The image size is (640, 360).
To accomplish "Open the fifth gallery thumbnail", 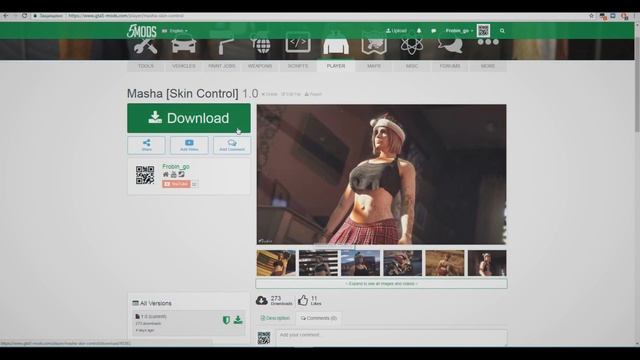I will (445, 263).
